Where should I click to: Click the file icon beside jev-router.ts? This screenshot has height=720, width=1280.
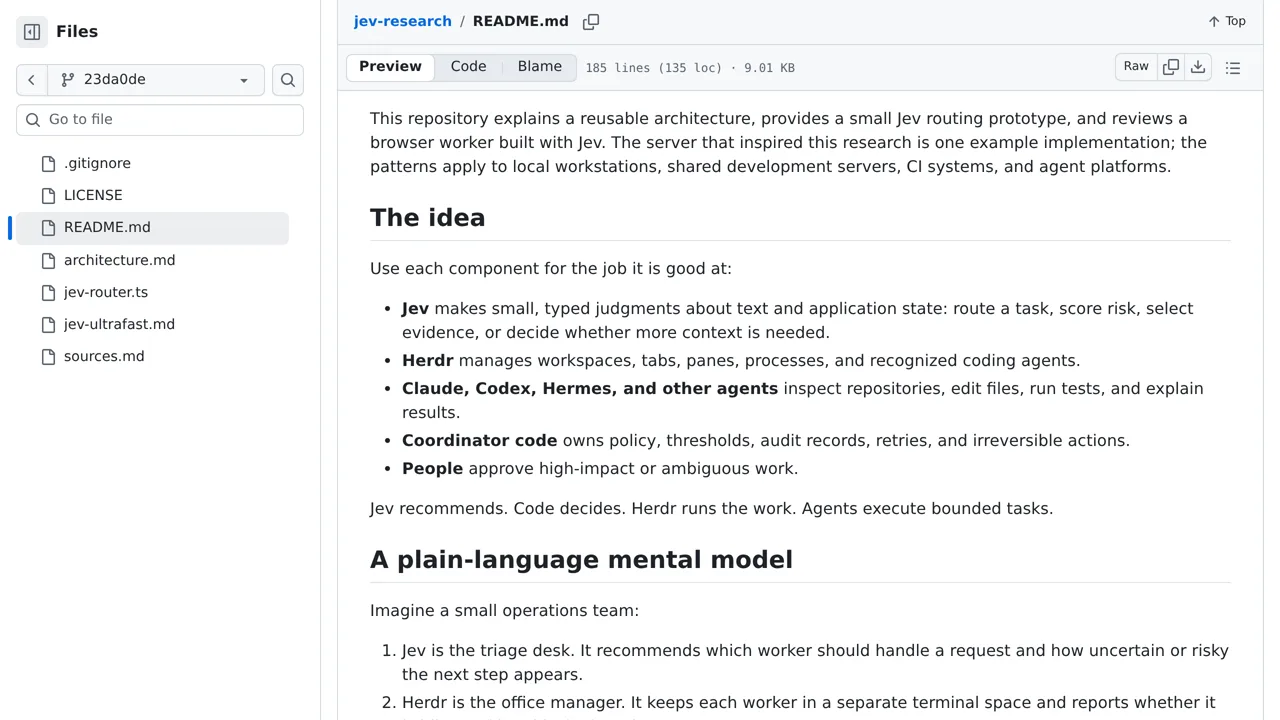click(48, 292)
